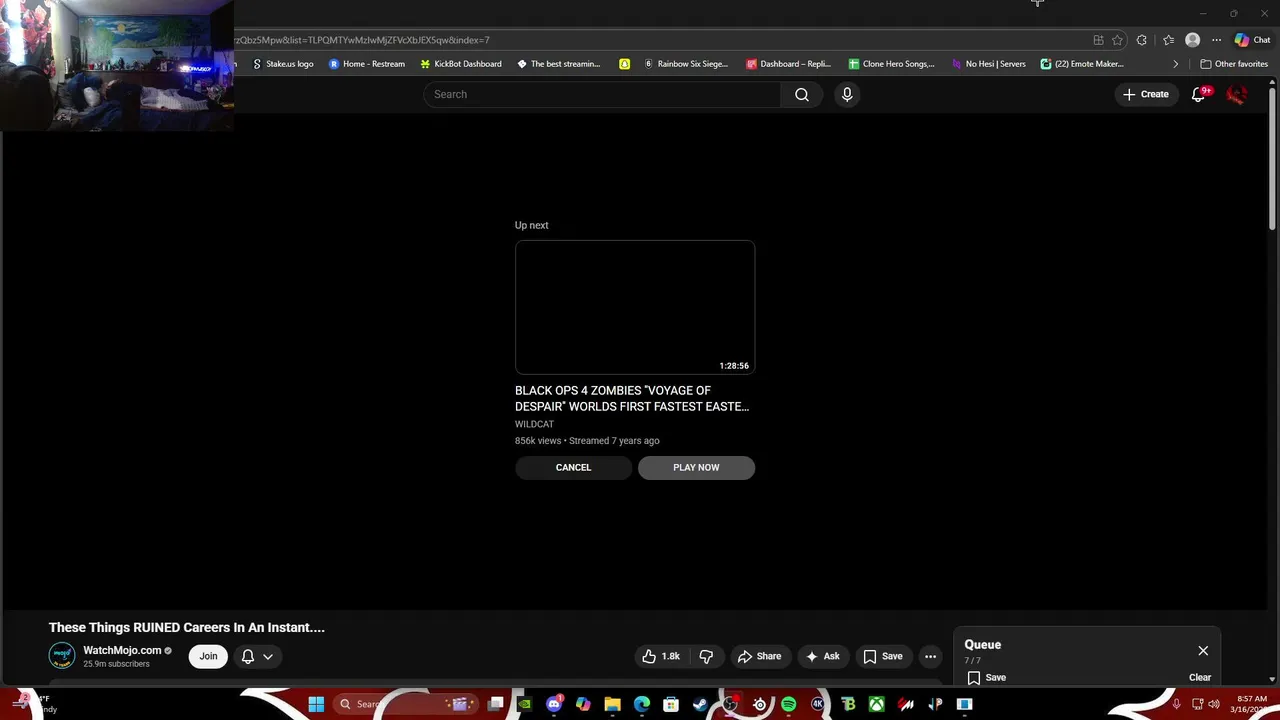Open Xbox app from the taskbar
Screen dimensions: 1280x720
click(x=876, y=704)
